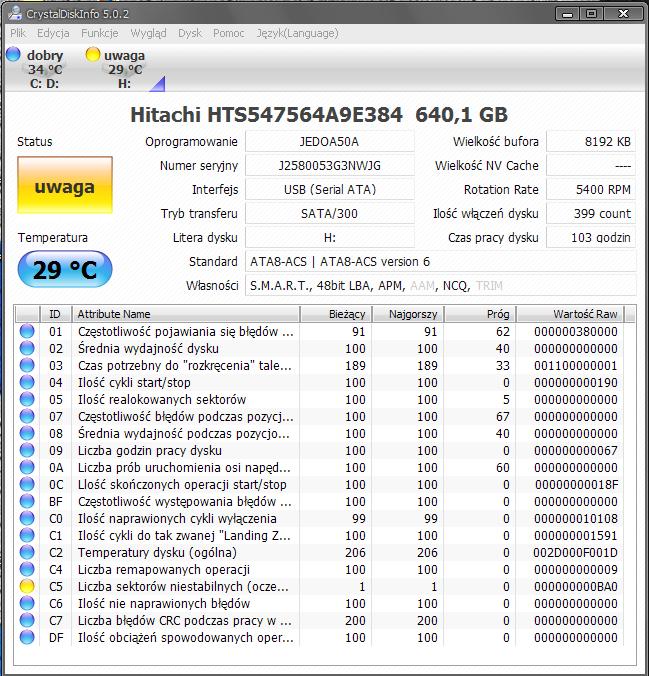Select 'Liczba sektorów niestabilnych' attribute name

[183, 587]
